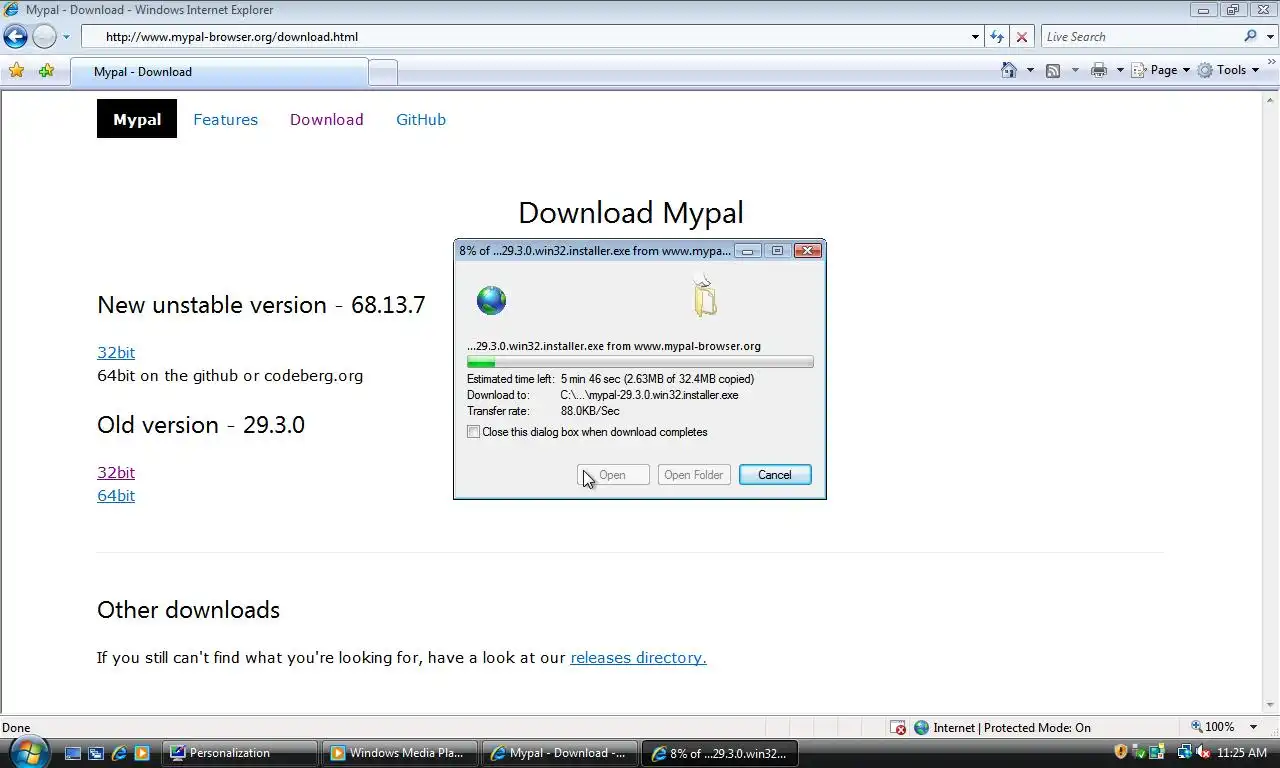Screen dimensions: 1280x768
Task: Launch Windows Media Player quick launch icon
Action: (142, 753)
